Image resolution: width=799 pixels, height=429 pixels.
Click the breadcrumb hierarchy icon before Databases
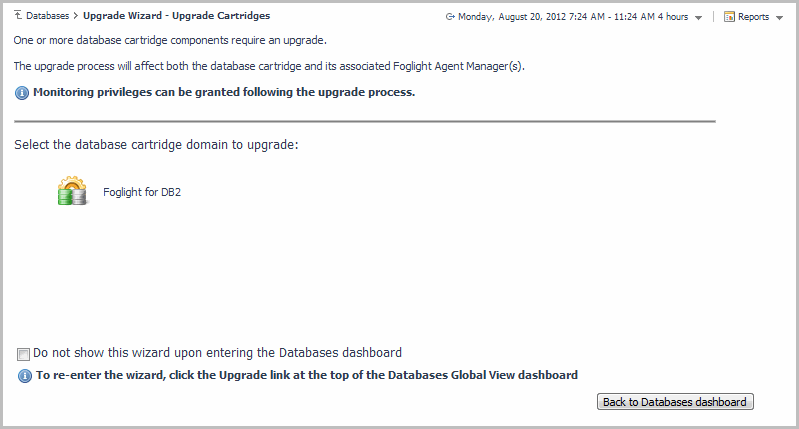coord(18,16)
